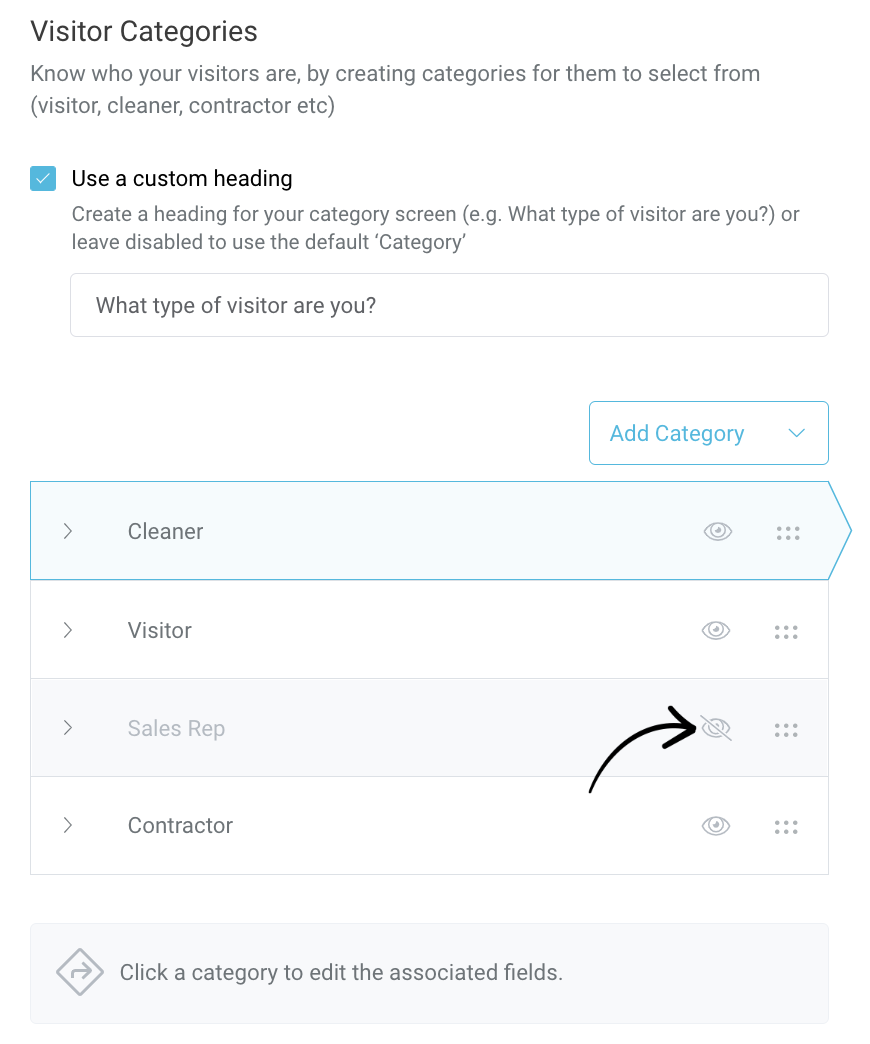The height and width of the screenshot is (1044, 870).
Task: Toggle visibility eye icon for Cleaner
Action: [718, 531]
